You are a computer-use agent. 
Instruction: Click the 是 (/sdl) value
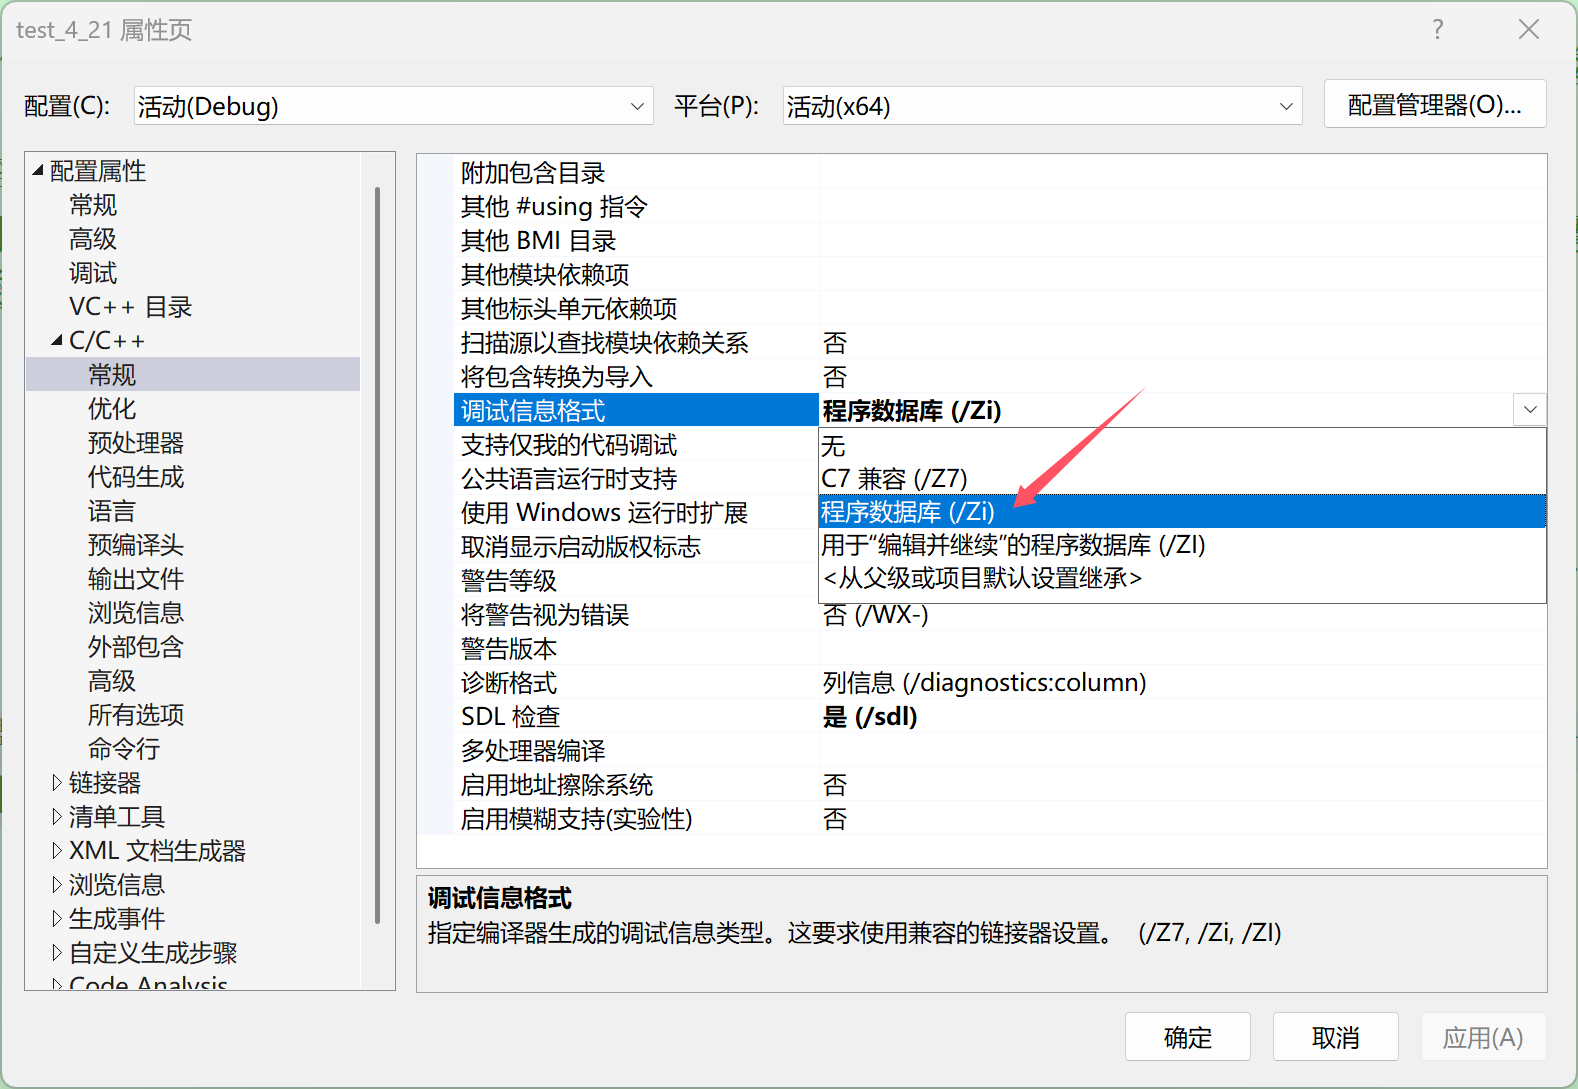[x=870, y=717]
